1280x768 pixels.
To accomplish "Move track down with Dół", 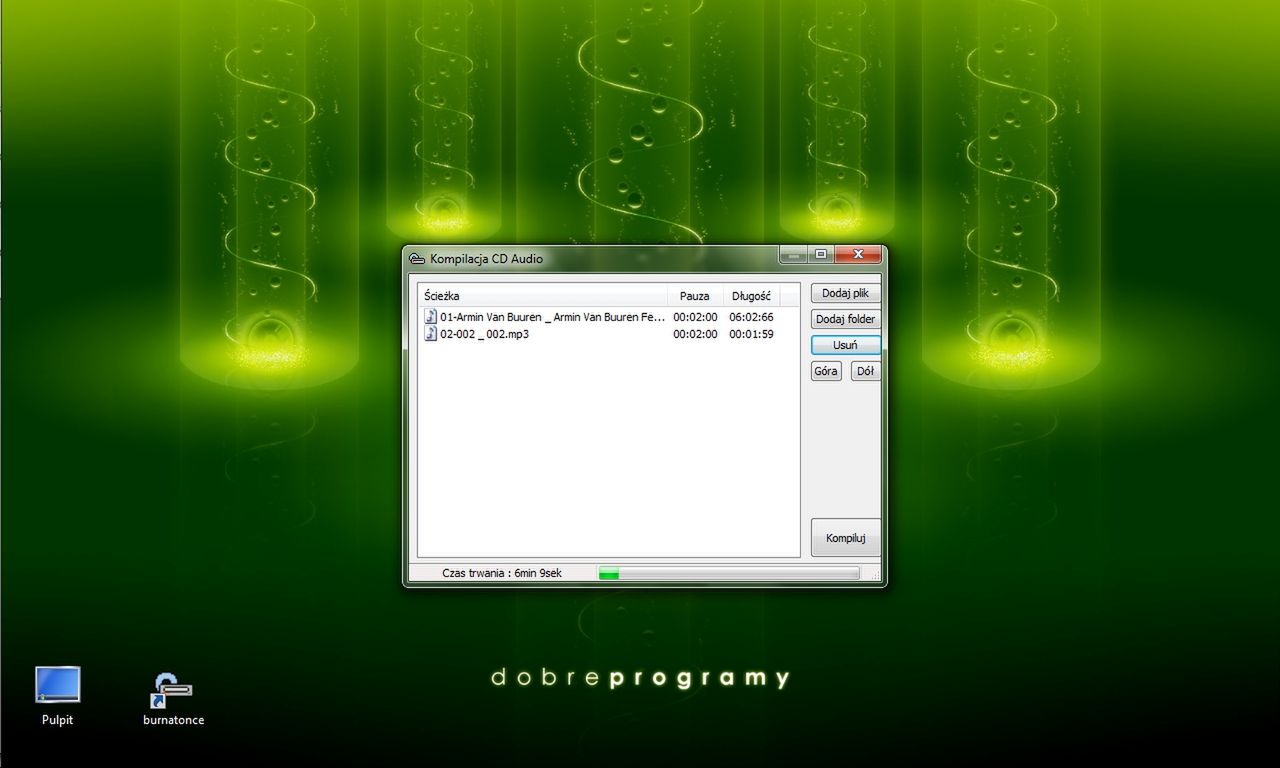I will point(865,371).
